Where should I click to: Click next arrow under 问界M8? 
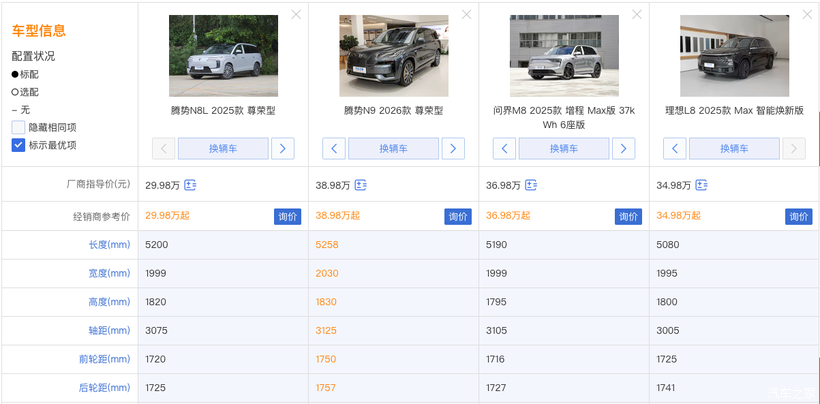coord(623,148)
